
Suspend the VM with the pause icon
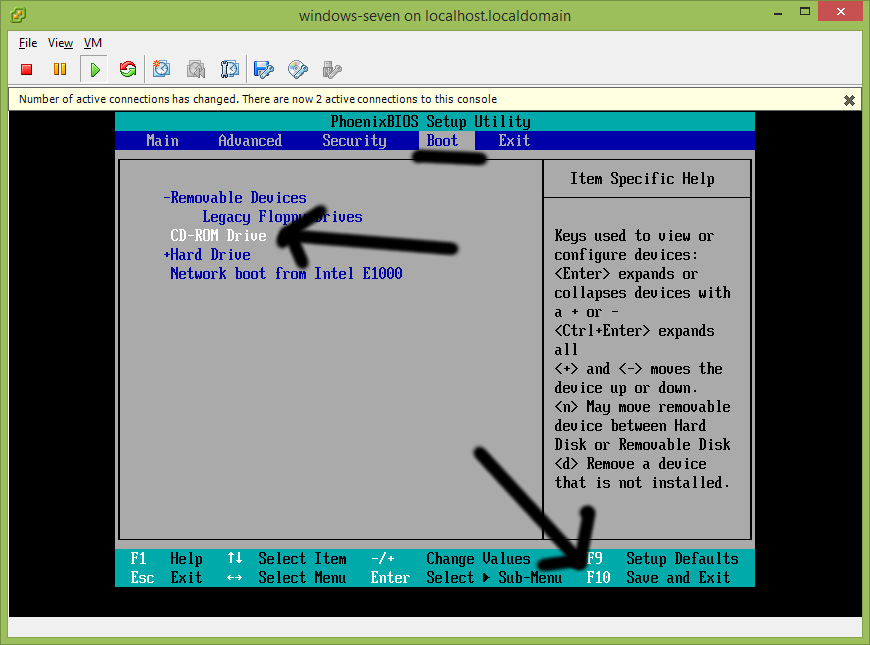tap(60, 69)
